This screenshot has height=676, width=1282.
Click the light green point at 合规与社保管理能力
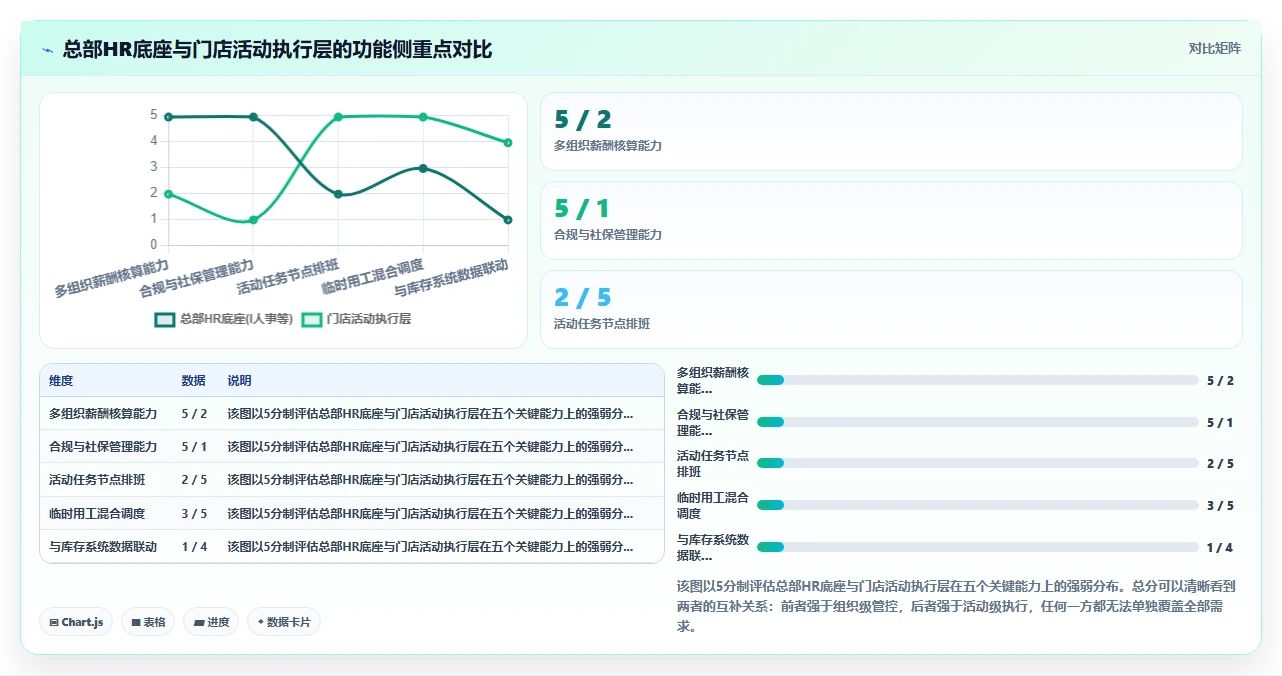pyautogui.click(x=253, y=220)
